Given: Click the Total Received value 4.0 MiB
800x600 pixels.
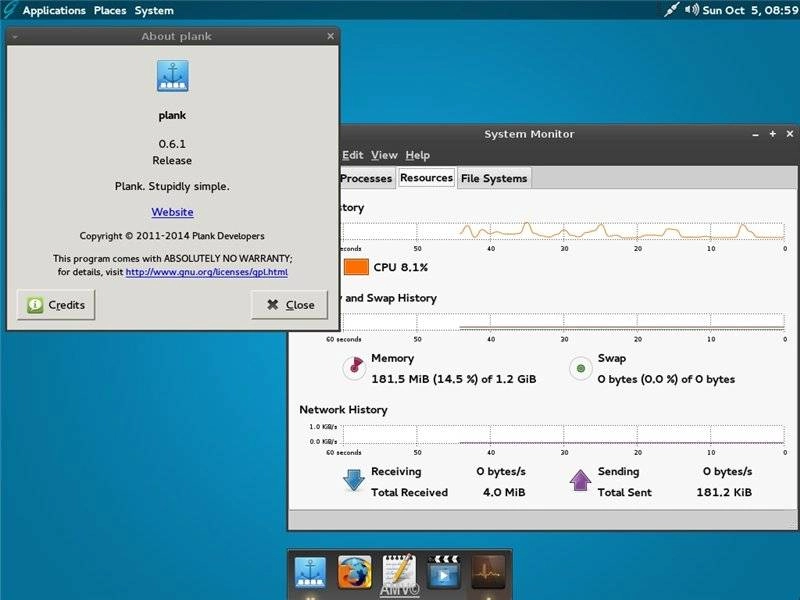Looking at the screenshot, I should point(504,492).
